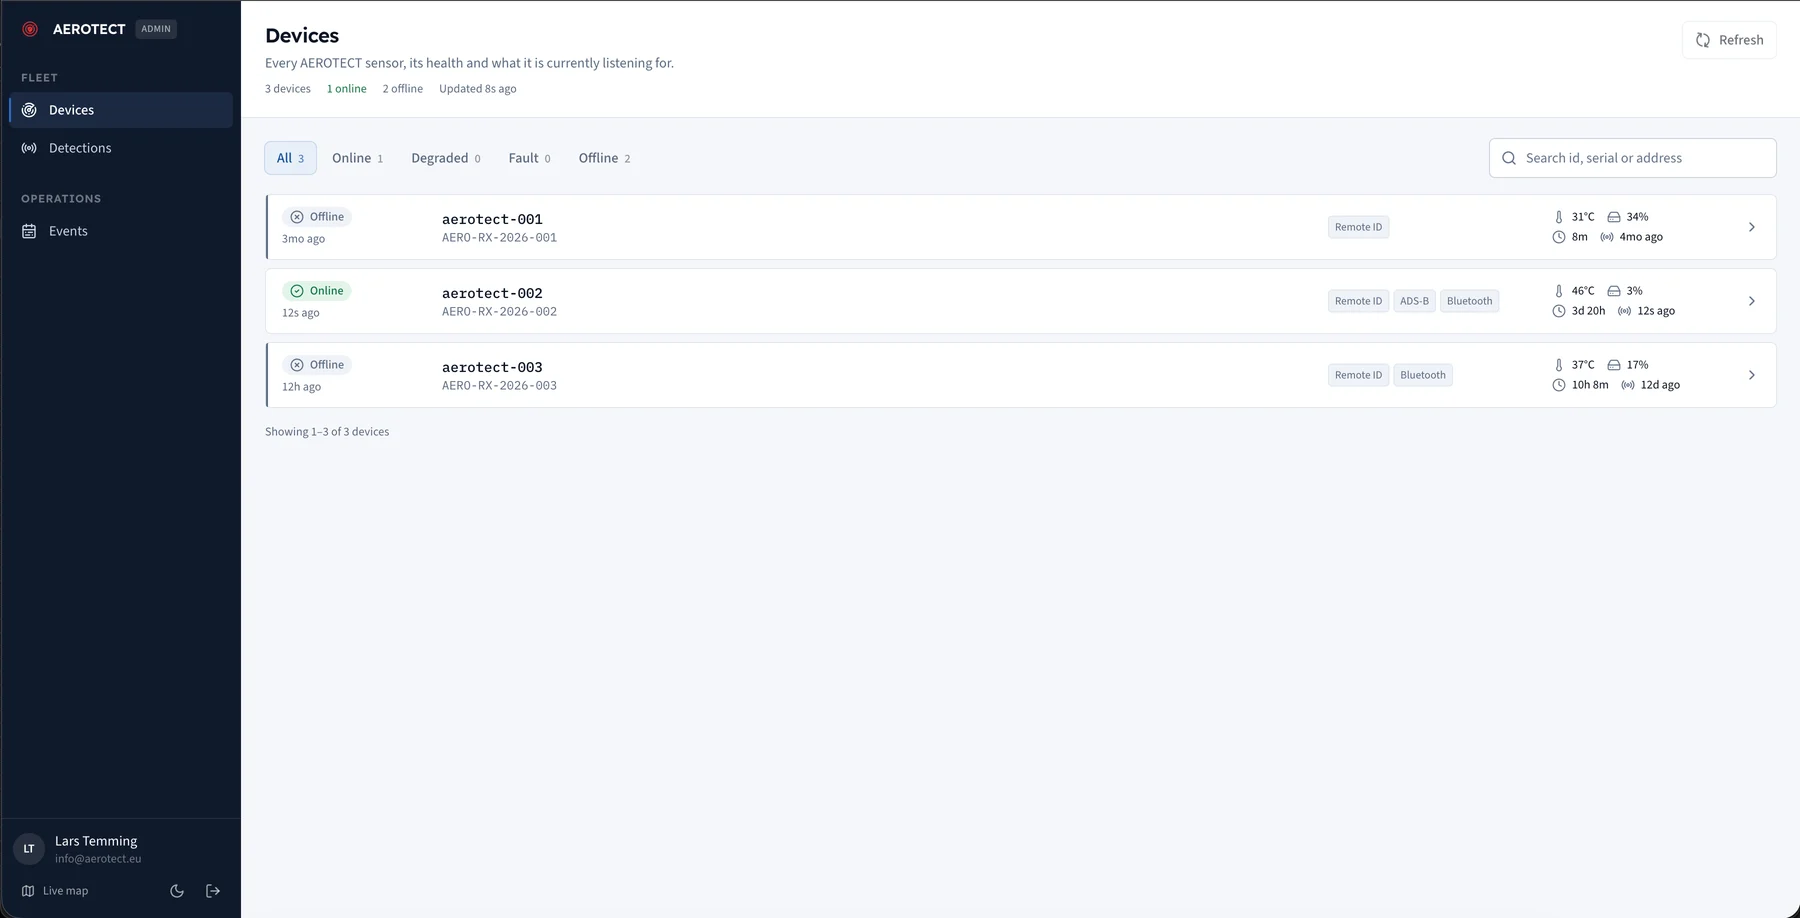This screenshot has height=918, width=1800.
Task: Click uptime clock icon beside 10h 8m
Action: (1558, 385)
